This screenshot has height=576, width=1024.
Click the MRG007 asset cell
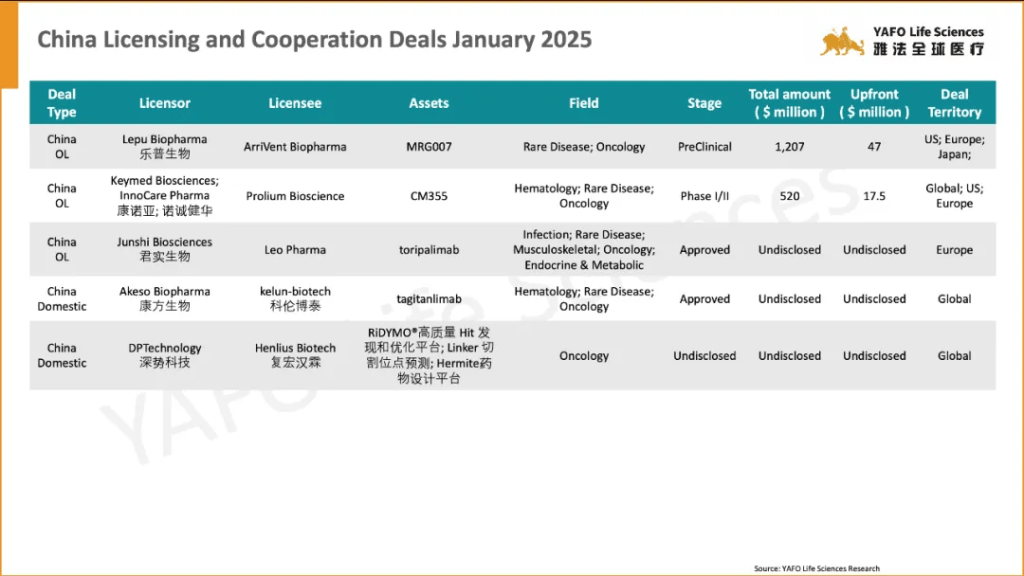429,147
